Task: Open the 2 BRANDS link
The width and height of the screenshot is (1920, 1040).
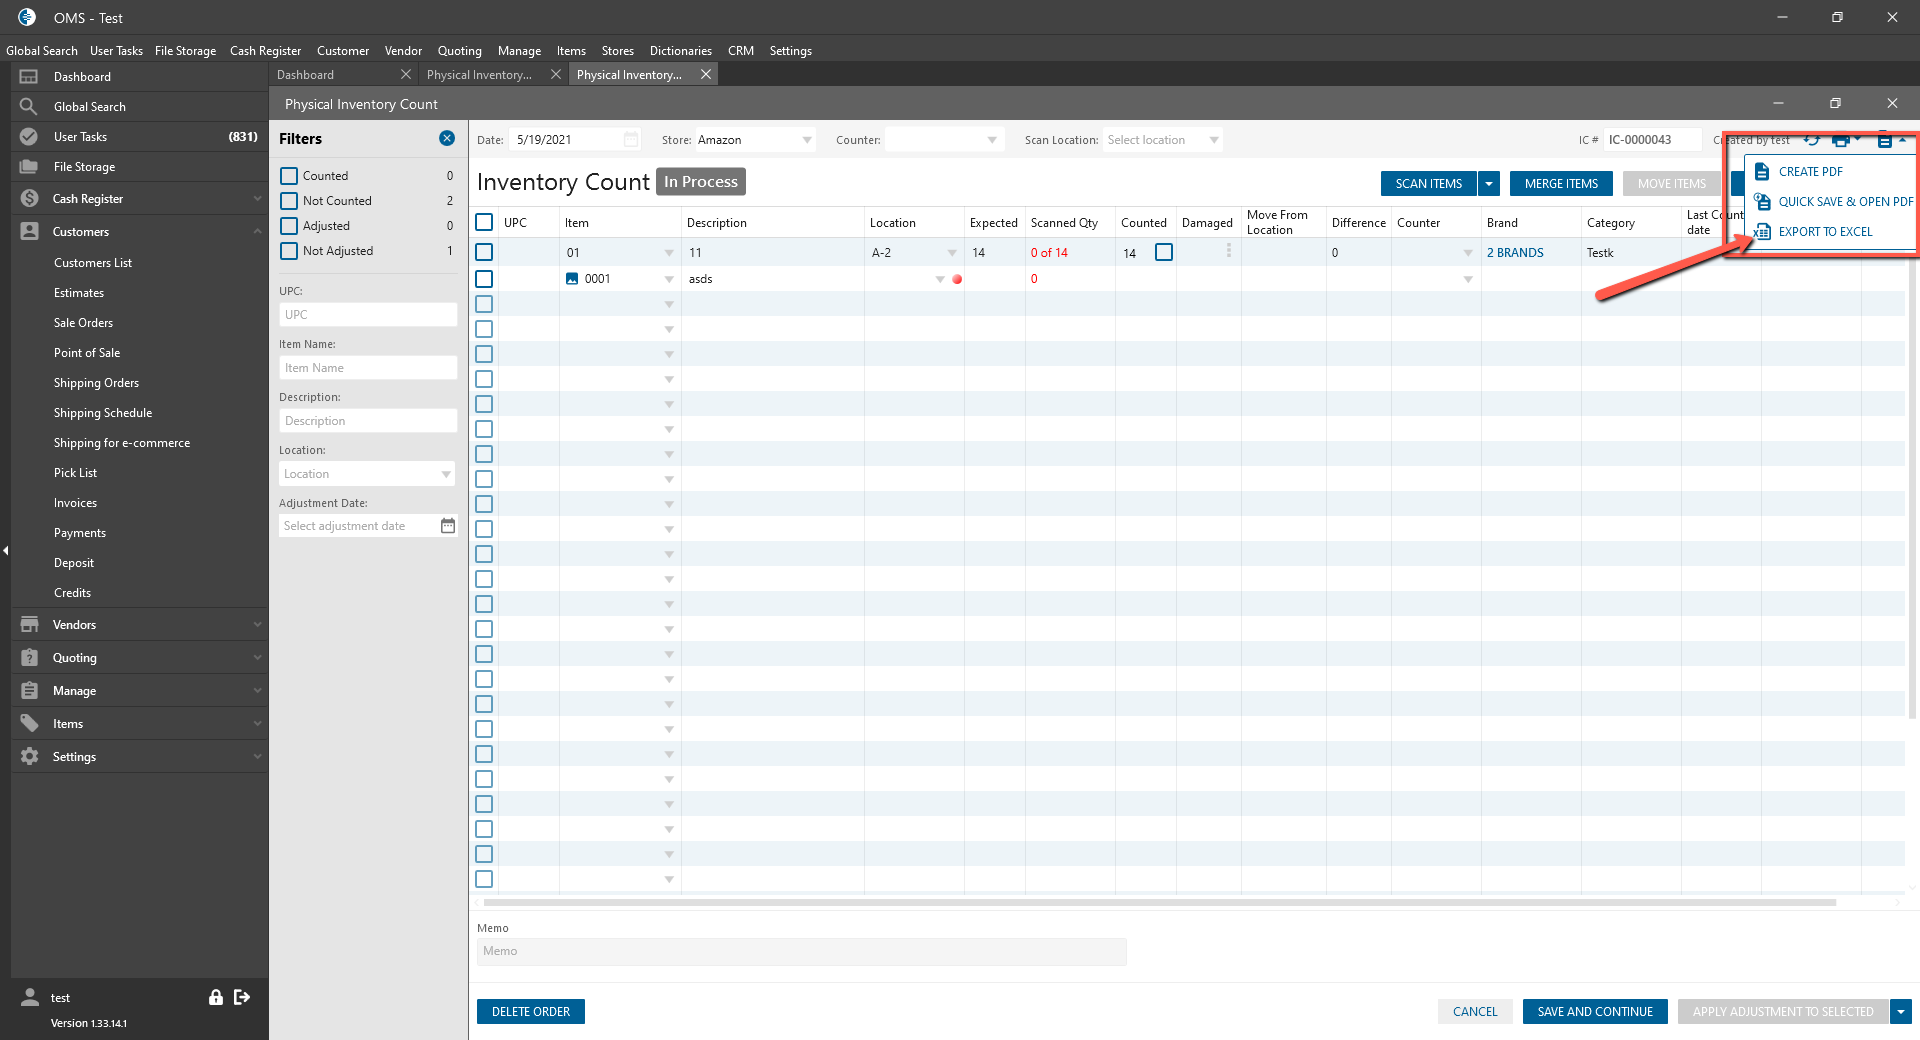Action: point(1515,253)
